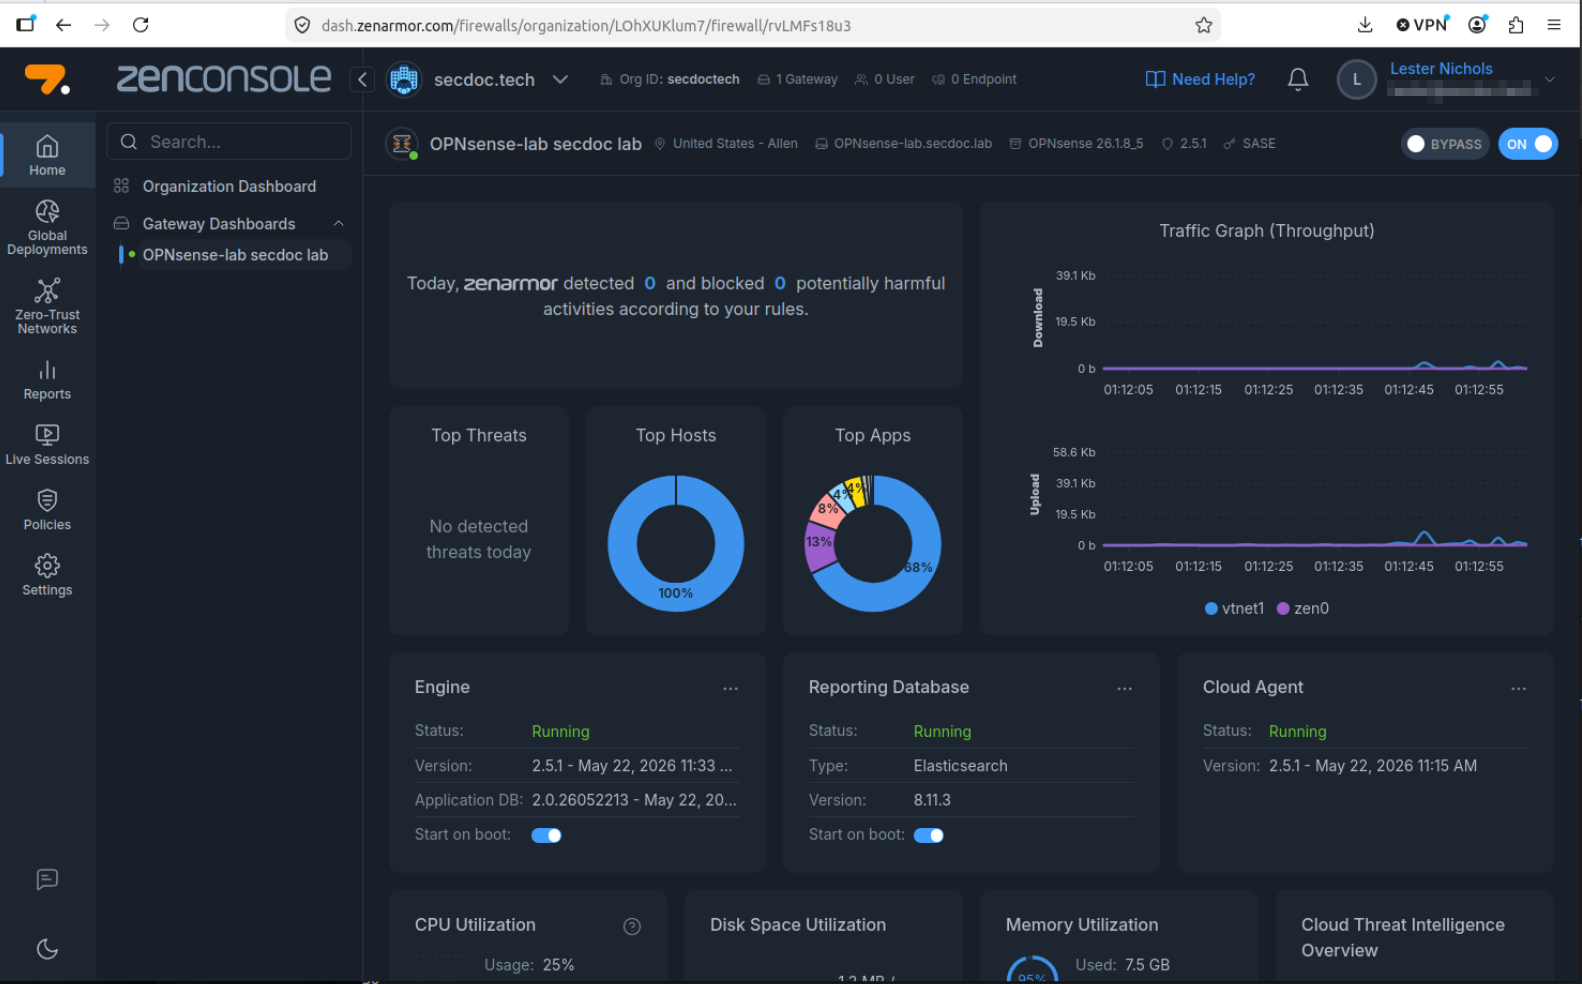
Task: Open Settings gear in sidebar
Action: click(47, 575)
